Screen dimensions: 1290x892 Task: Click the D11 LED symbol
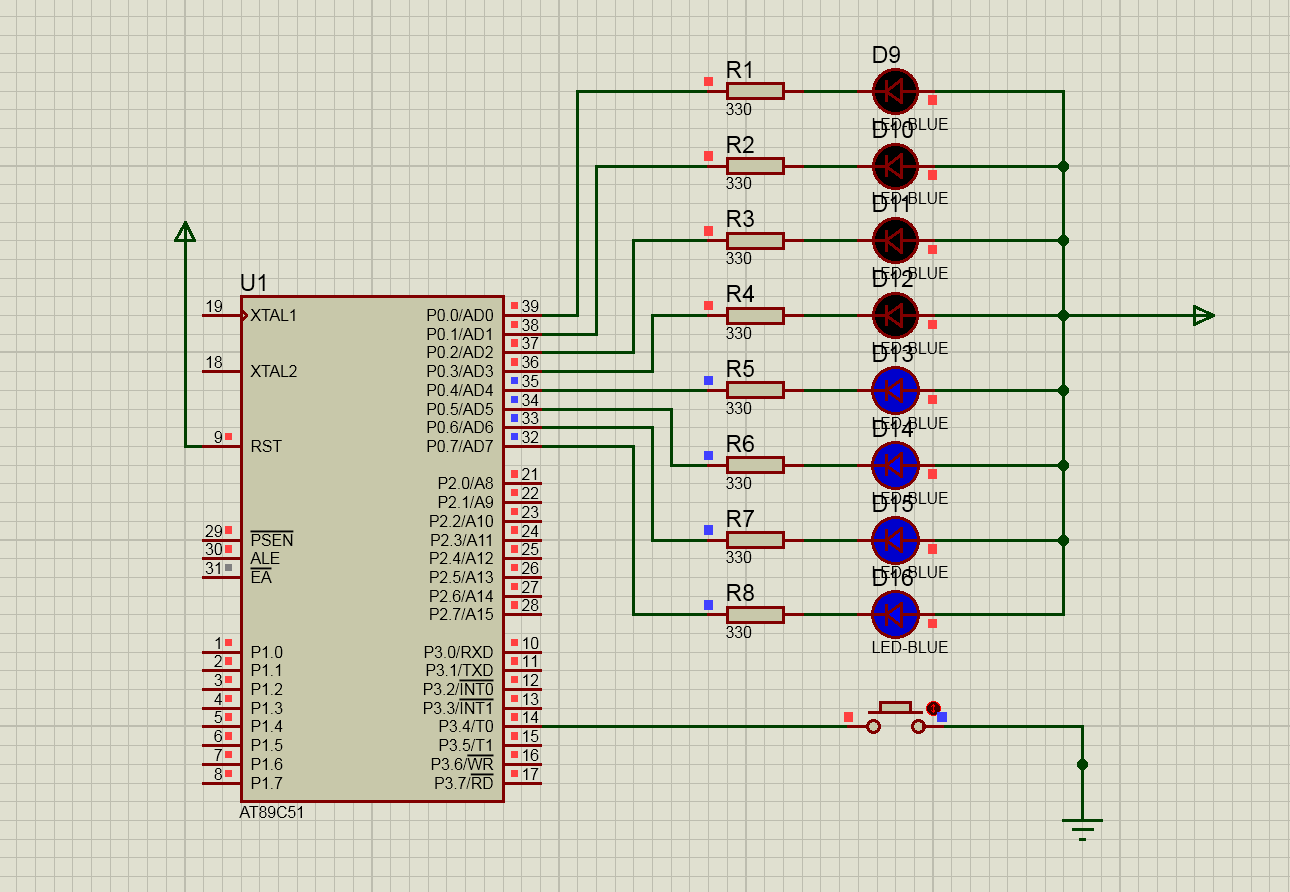pyautogui.click(x=895, y=241)
